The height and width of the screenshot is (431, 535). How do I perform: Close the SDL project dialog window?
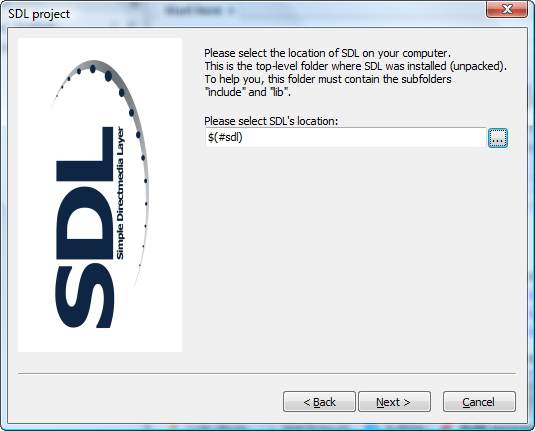click(x=507, y=9)
